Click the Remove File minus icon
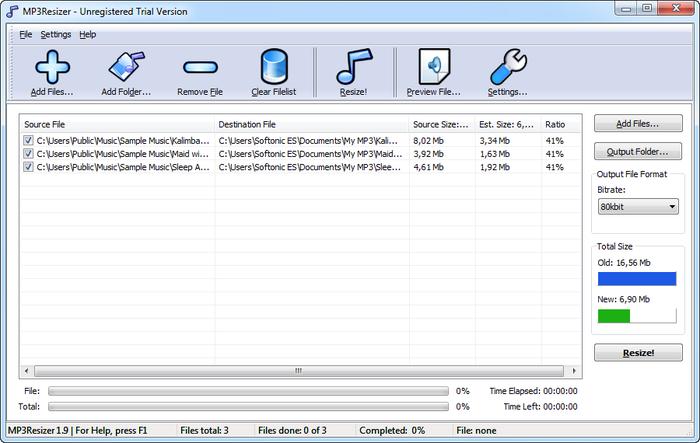700x443 pixels. click(x=200, y=67)
